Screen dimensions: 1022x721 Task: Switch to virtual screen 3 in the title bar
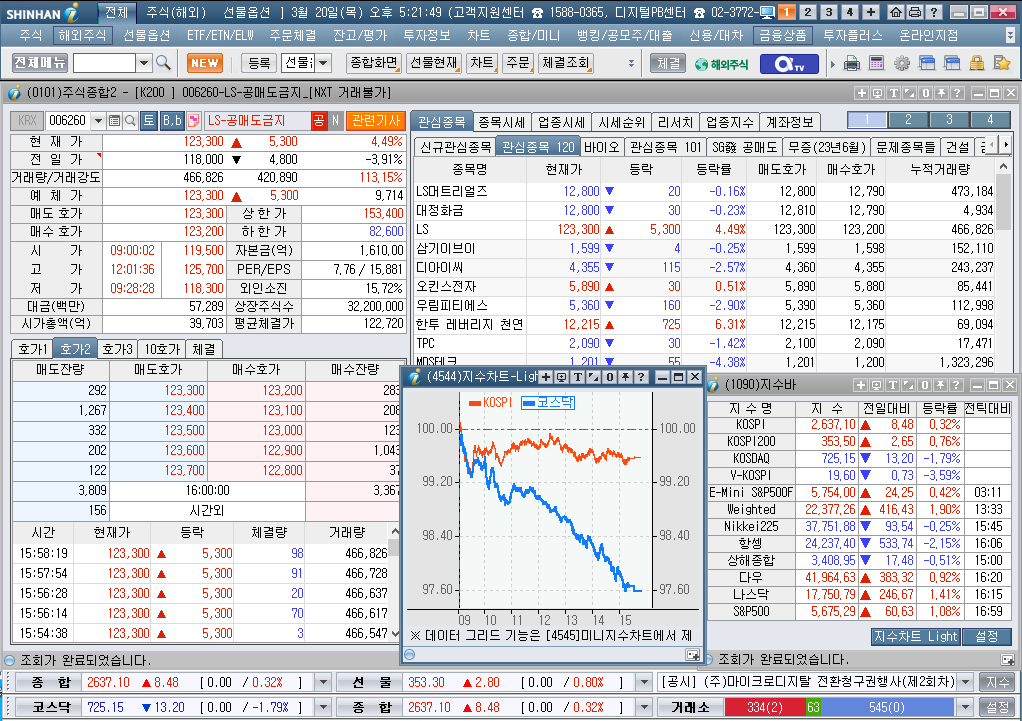828,12
